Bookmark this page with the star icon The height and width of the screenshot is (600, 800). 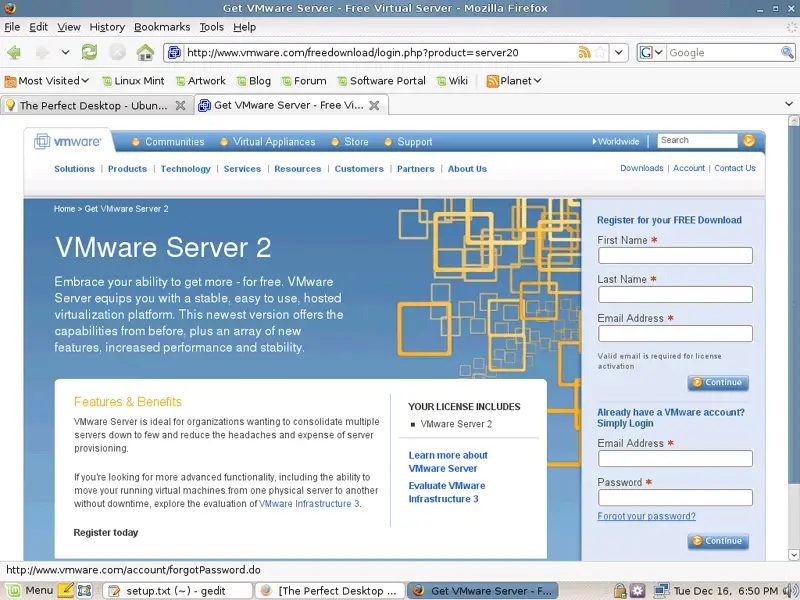pyautogui.click(x=601, y=53)
